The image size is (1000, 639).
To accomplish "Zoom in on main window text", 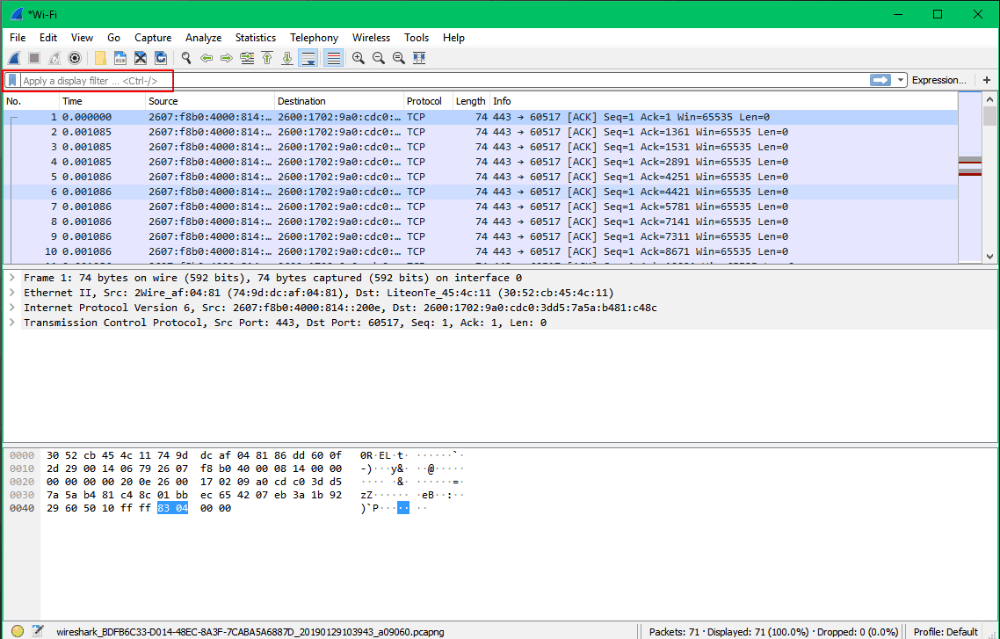I will click(358, 58).
